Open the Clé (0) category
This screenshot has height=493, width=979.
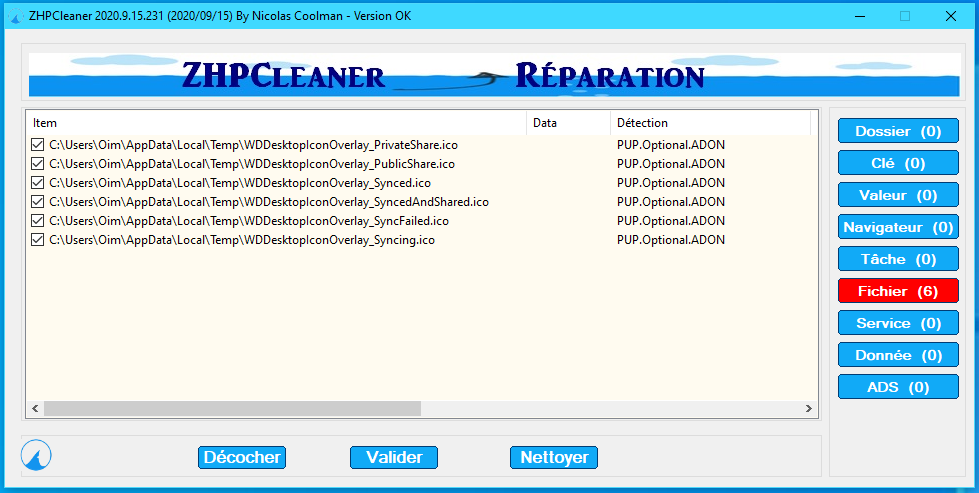point(898,163)
